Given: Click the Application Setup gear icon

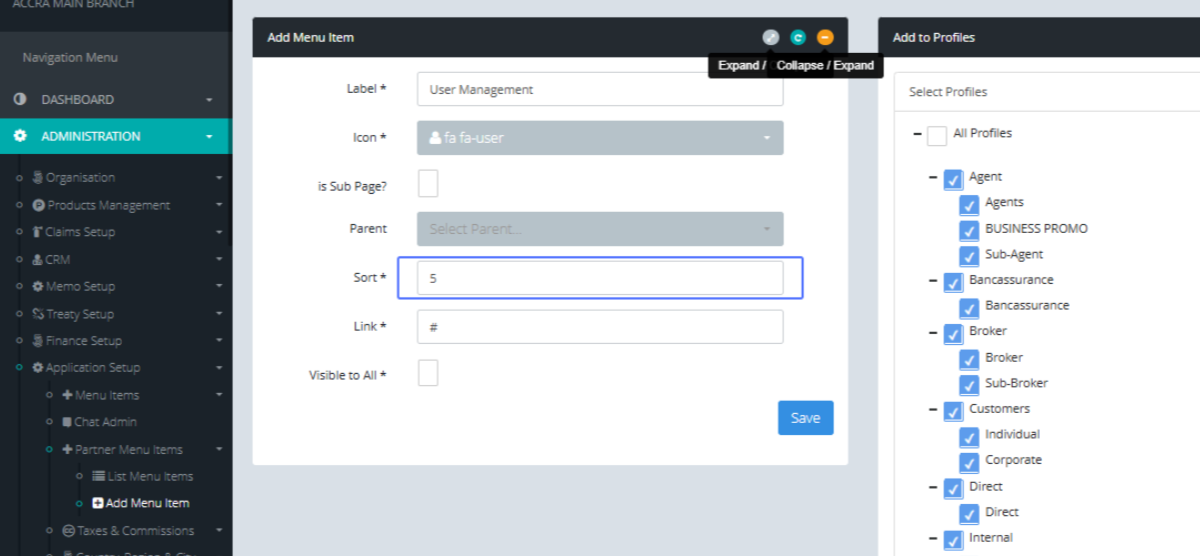Looking at the screenshot, I should coord(38,368).
